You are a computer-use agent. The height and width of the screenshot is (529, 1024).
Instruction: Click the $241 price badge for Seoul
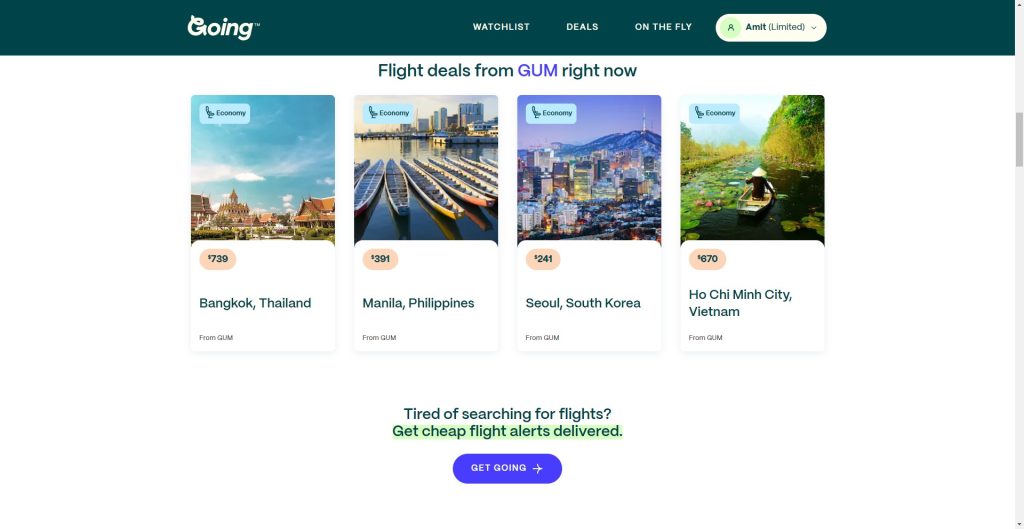543,259
